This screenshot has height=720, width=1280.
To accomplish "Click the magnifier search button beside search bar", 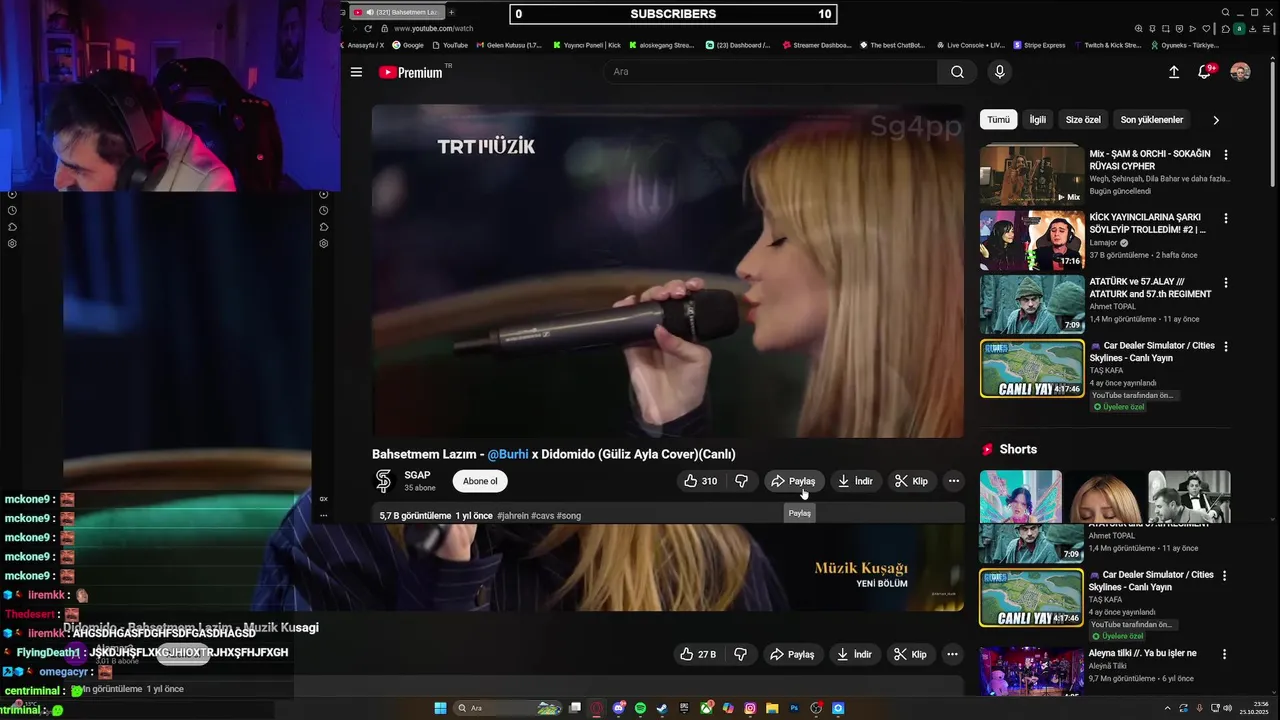I will click(957, 72).
